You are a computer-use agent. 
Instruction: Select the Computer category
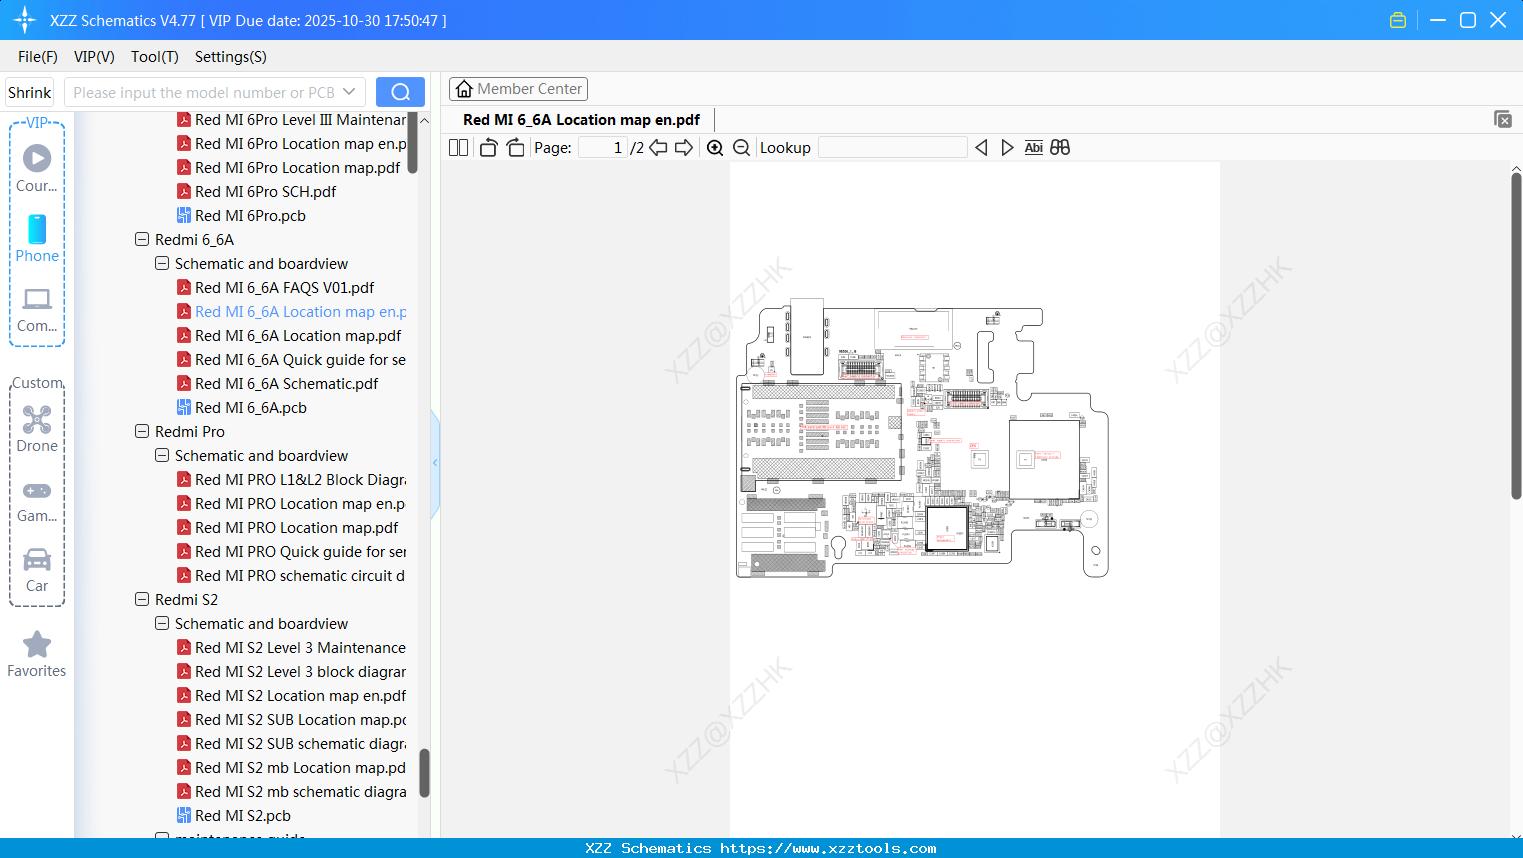pos(37,309)
